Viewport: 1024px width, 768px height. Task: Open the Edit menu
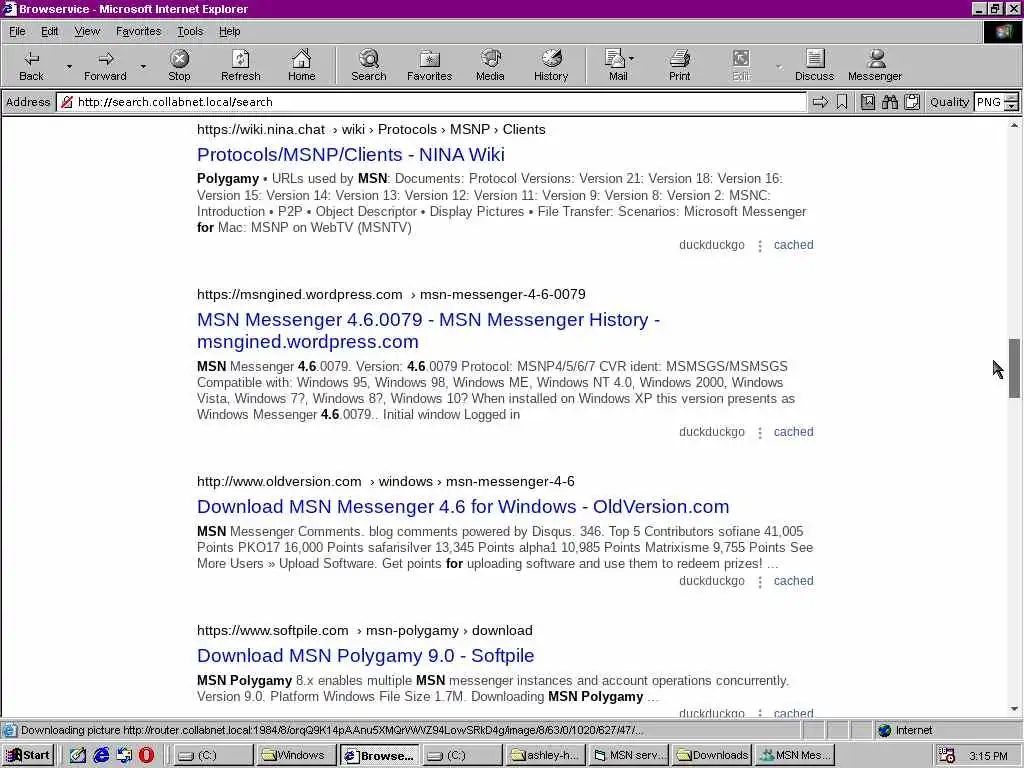pos(50,31)
